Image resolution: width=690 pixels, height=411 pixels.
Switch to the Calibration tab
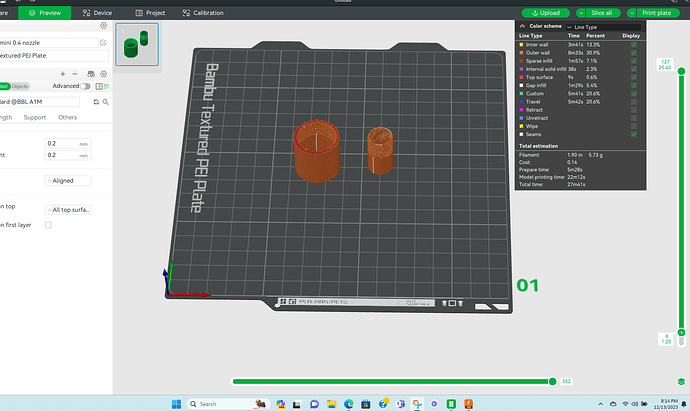(203, 13)
